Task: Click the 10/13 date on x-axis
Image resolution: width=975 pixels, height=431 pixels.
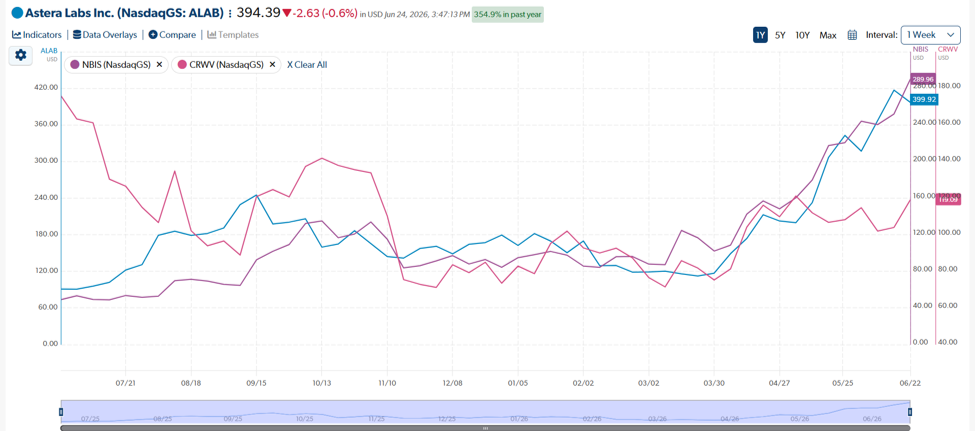Action: (321, 382)
